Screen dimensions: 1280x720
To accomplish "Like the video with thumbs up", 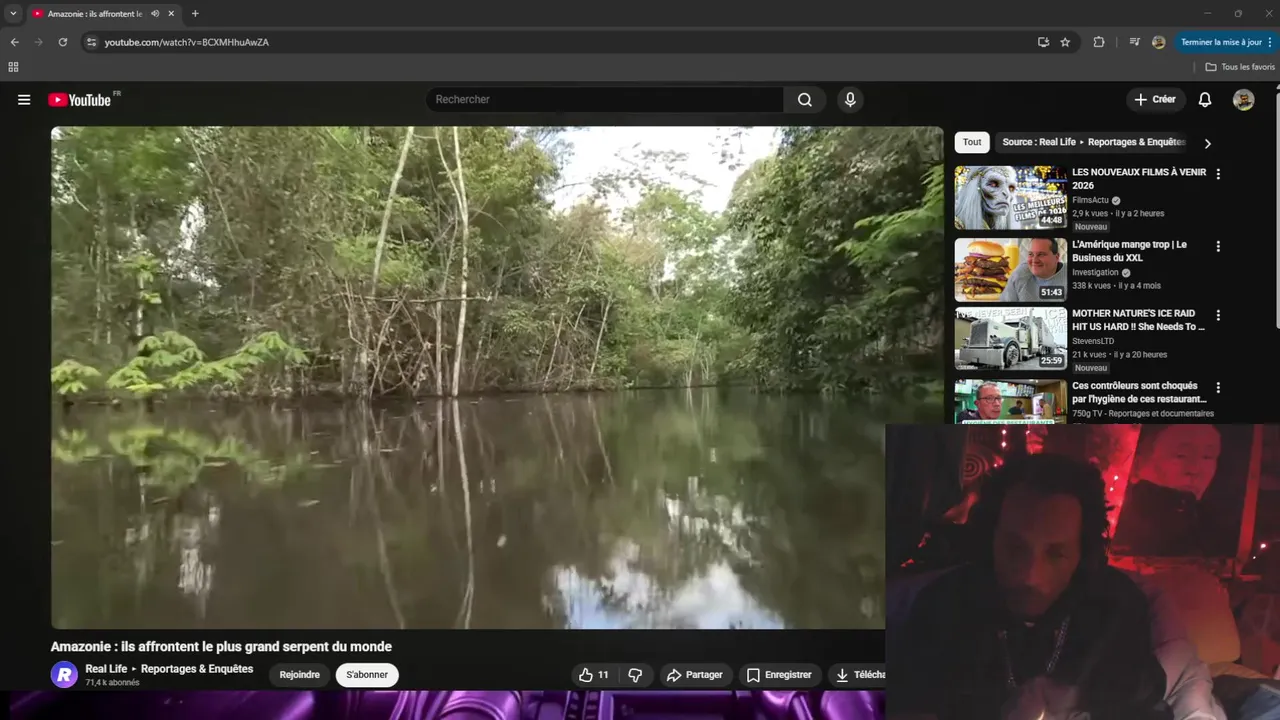I will [x=594, y=675].
